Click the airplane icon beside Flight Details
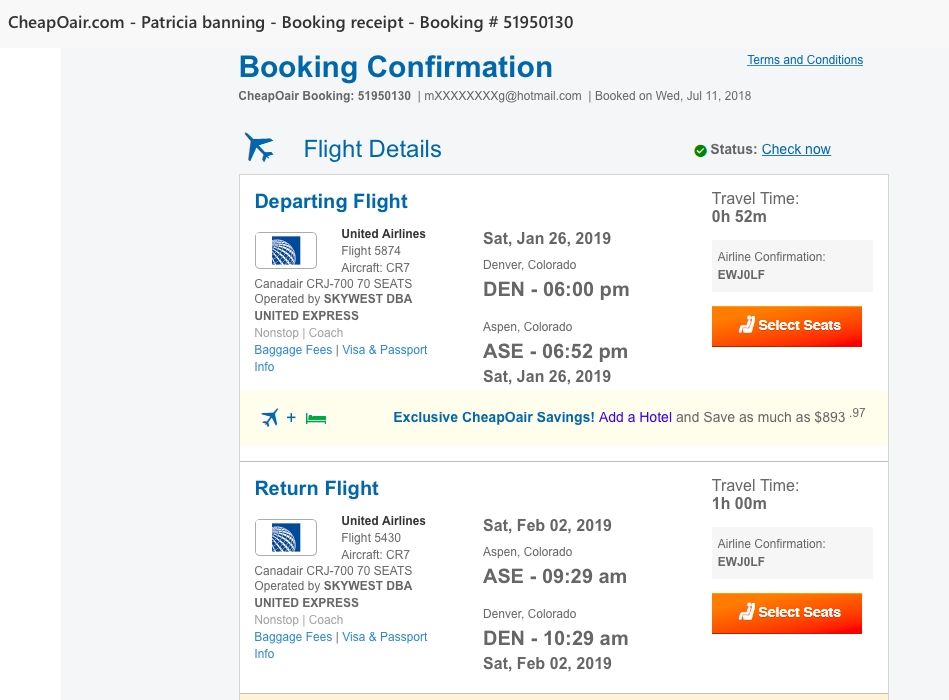The image size is (949, 700). (259, 147)
